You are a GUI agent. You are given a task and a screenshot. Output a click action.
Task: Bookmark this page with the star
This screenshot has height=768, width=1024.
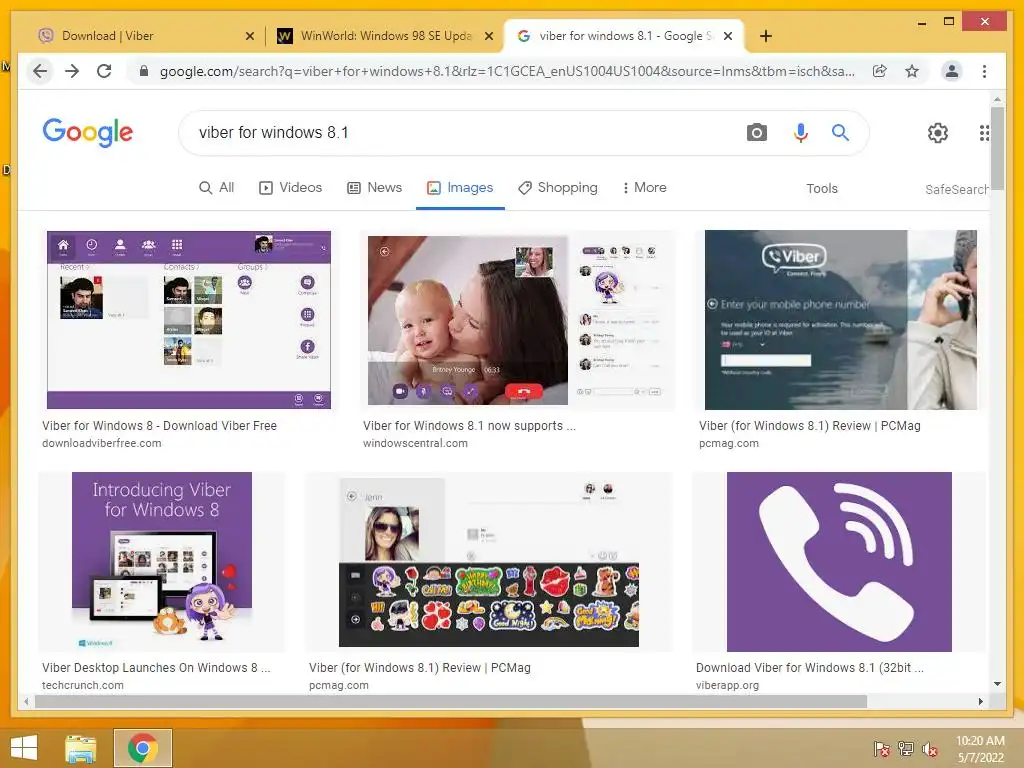912,71
